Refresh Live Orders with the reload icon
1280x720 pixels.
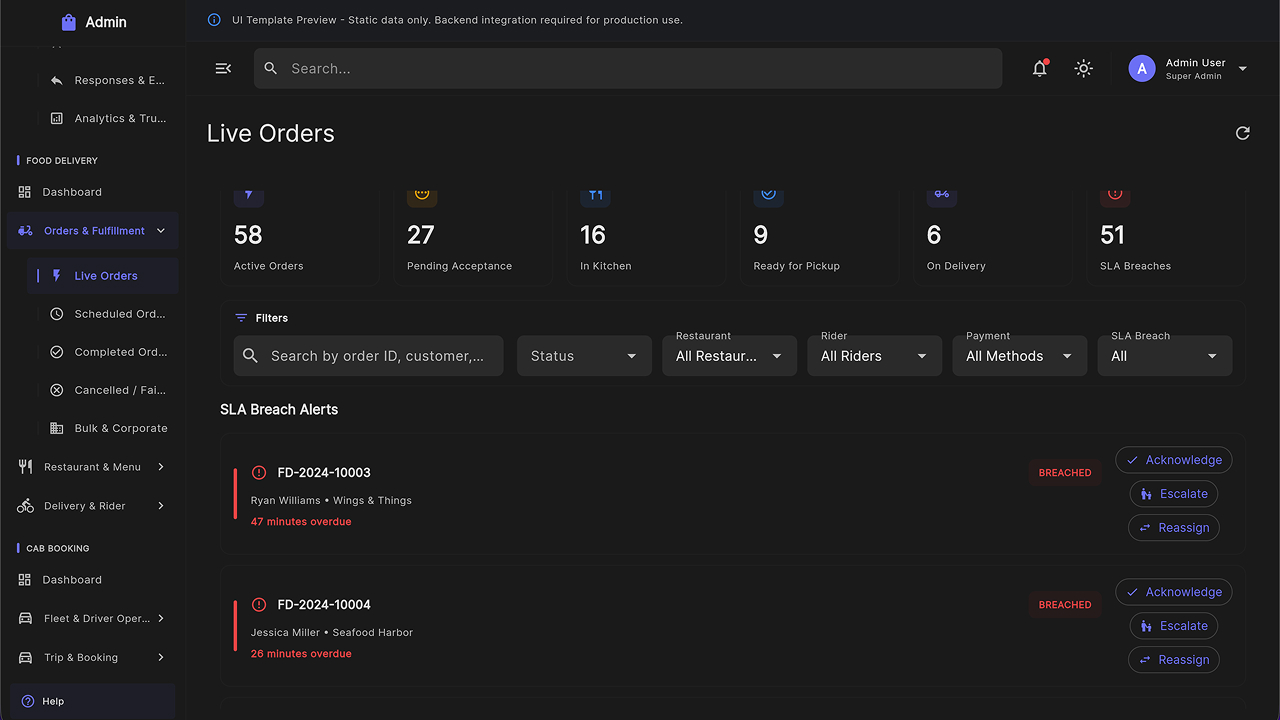[1243, 133]
